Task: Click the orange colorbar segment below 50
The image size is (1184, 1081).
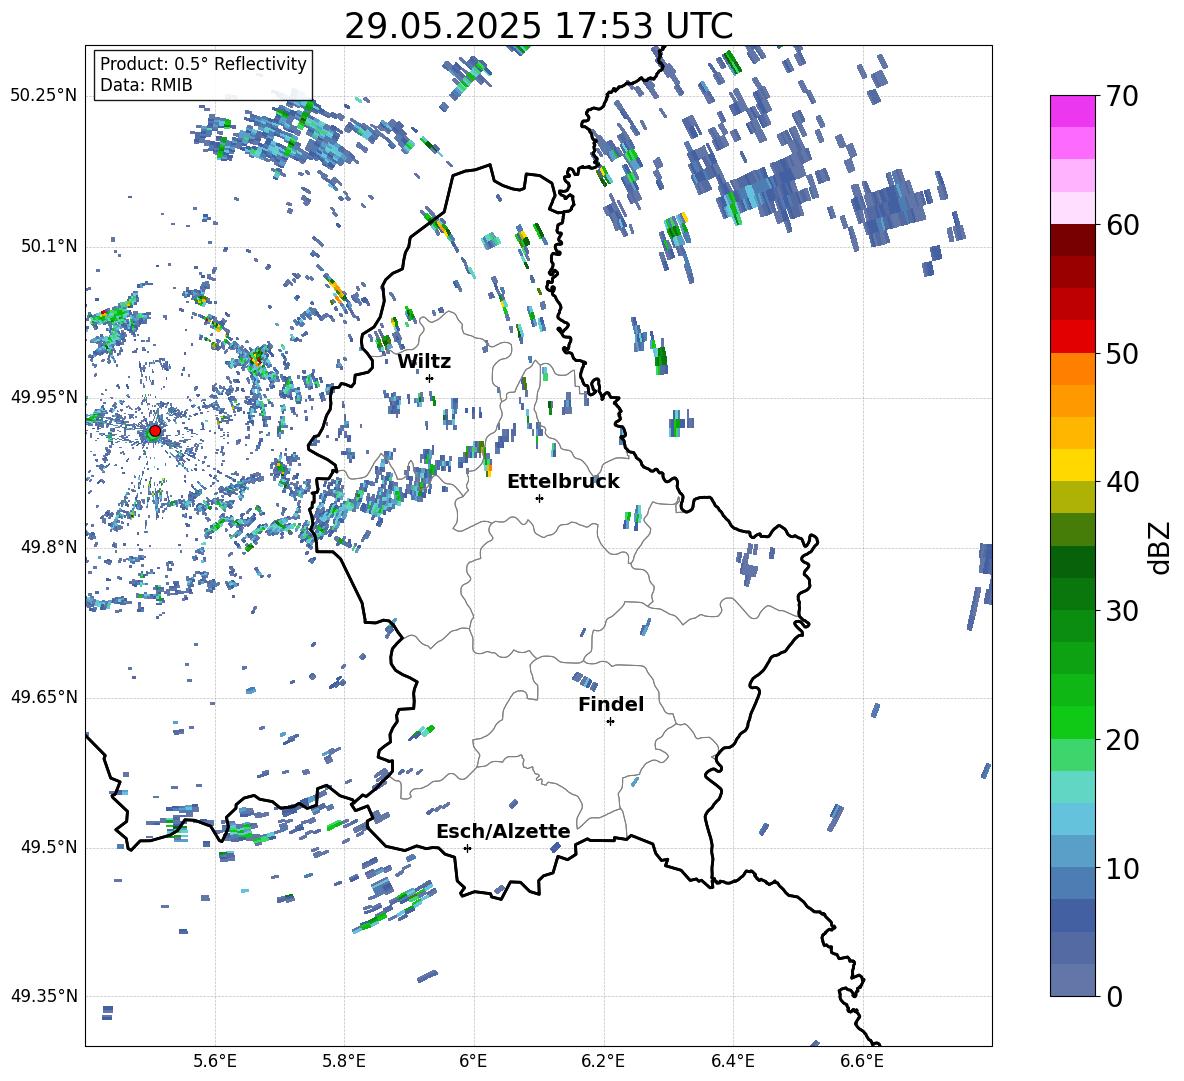Action: tap(1072, 369)
